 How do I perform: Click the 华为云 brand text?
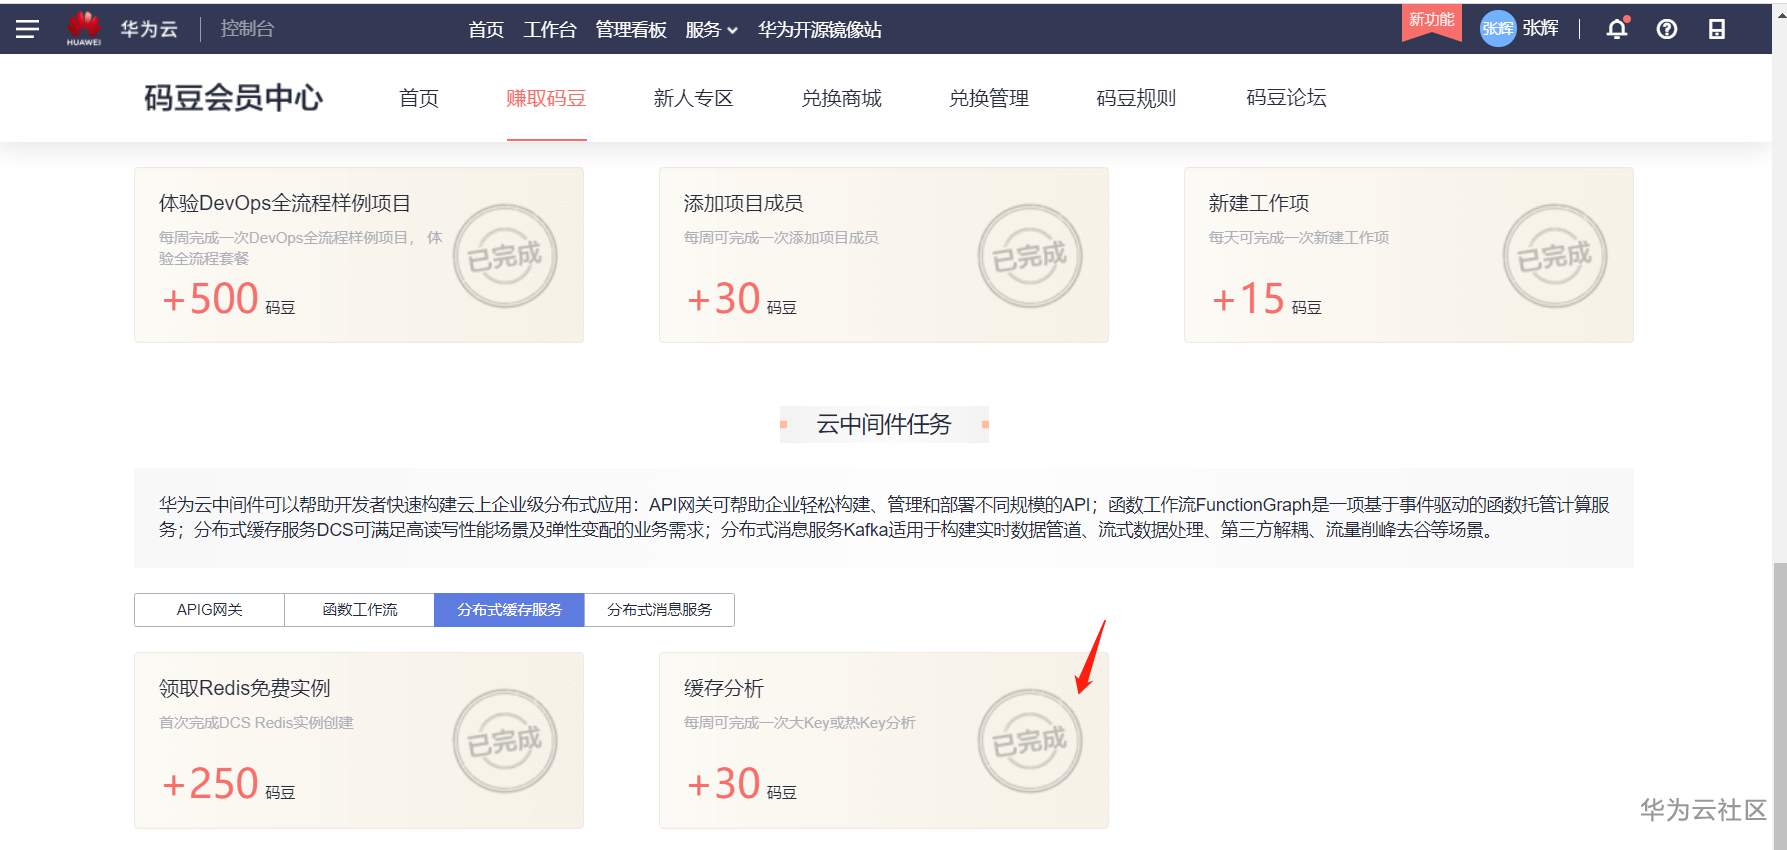(149, 29)
